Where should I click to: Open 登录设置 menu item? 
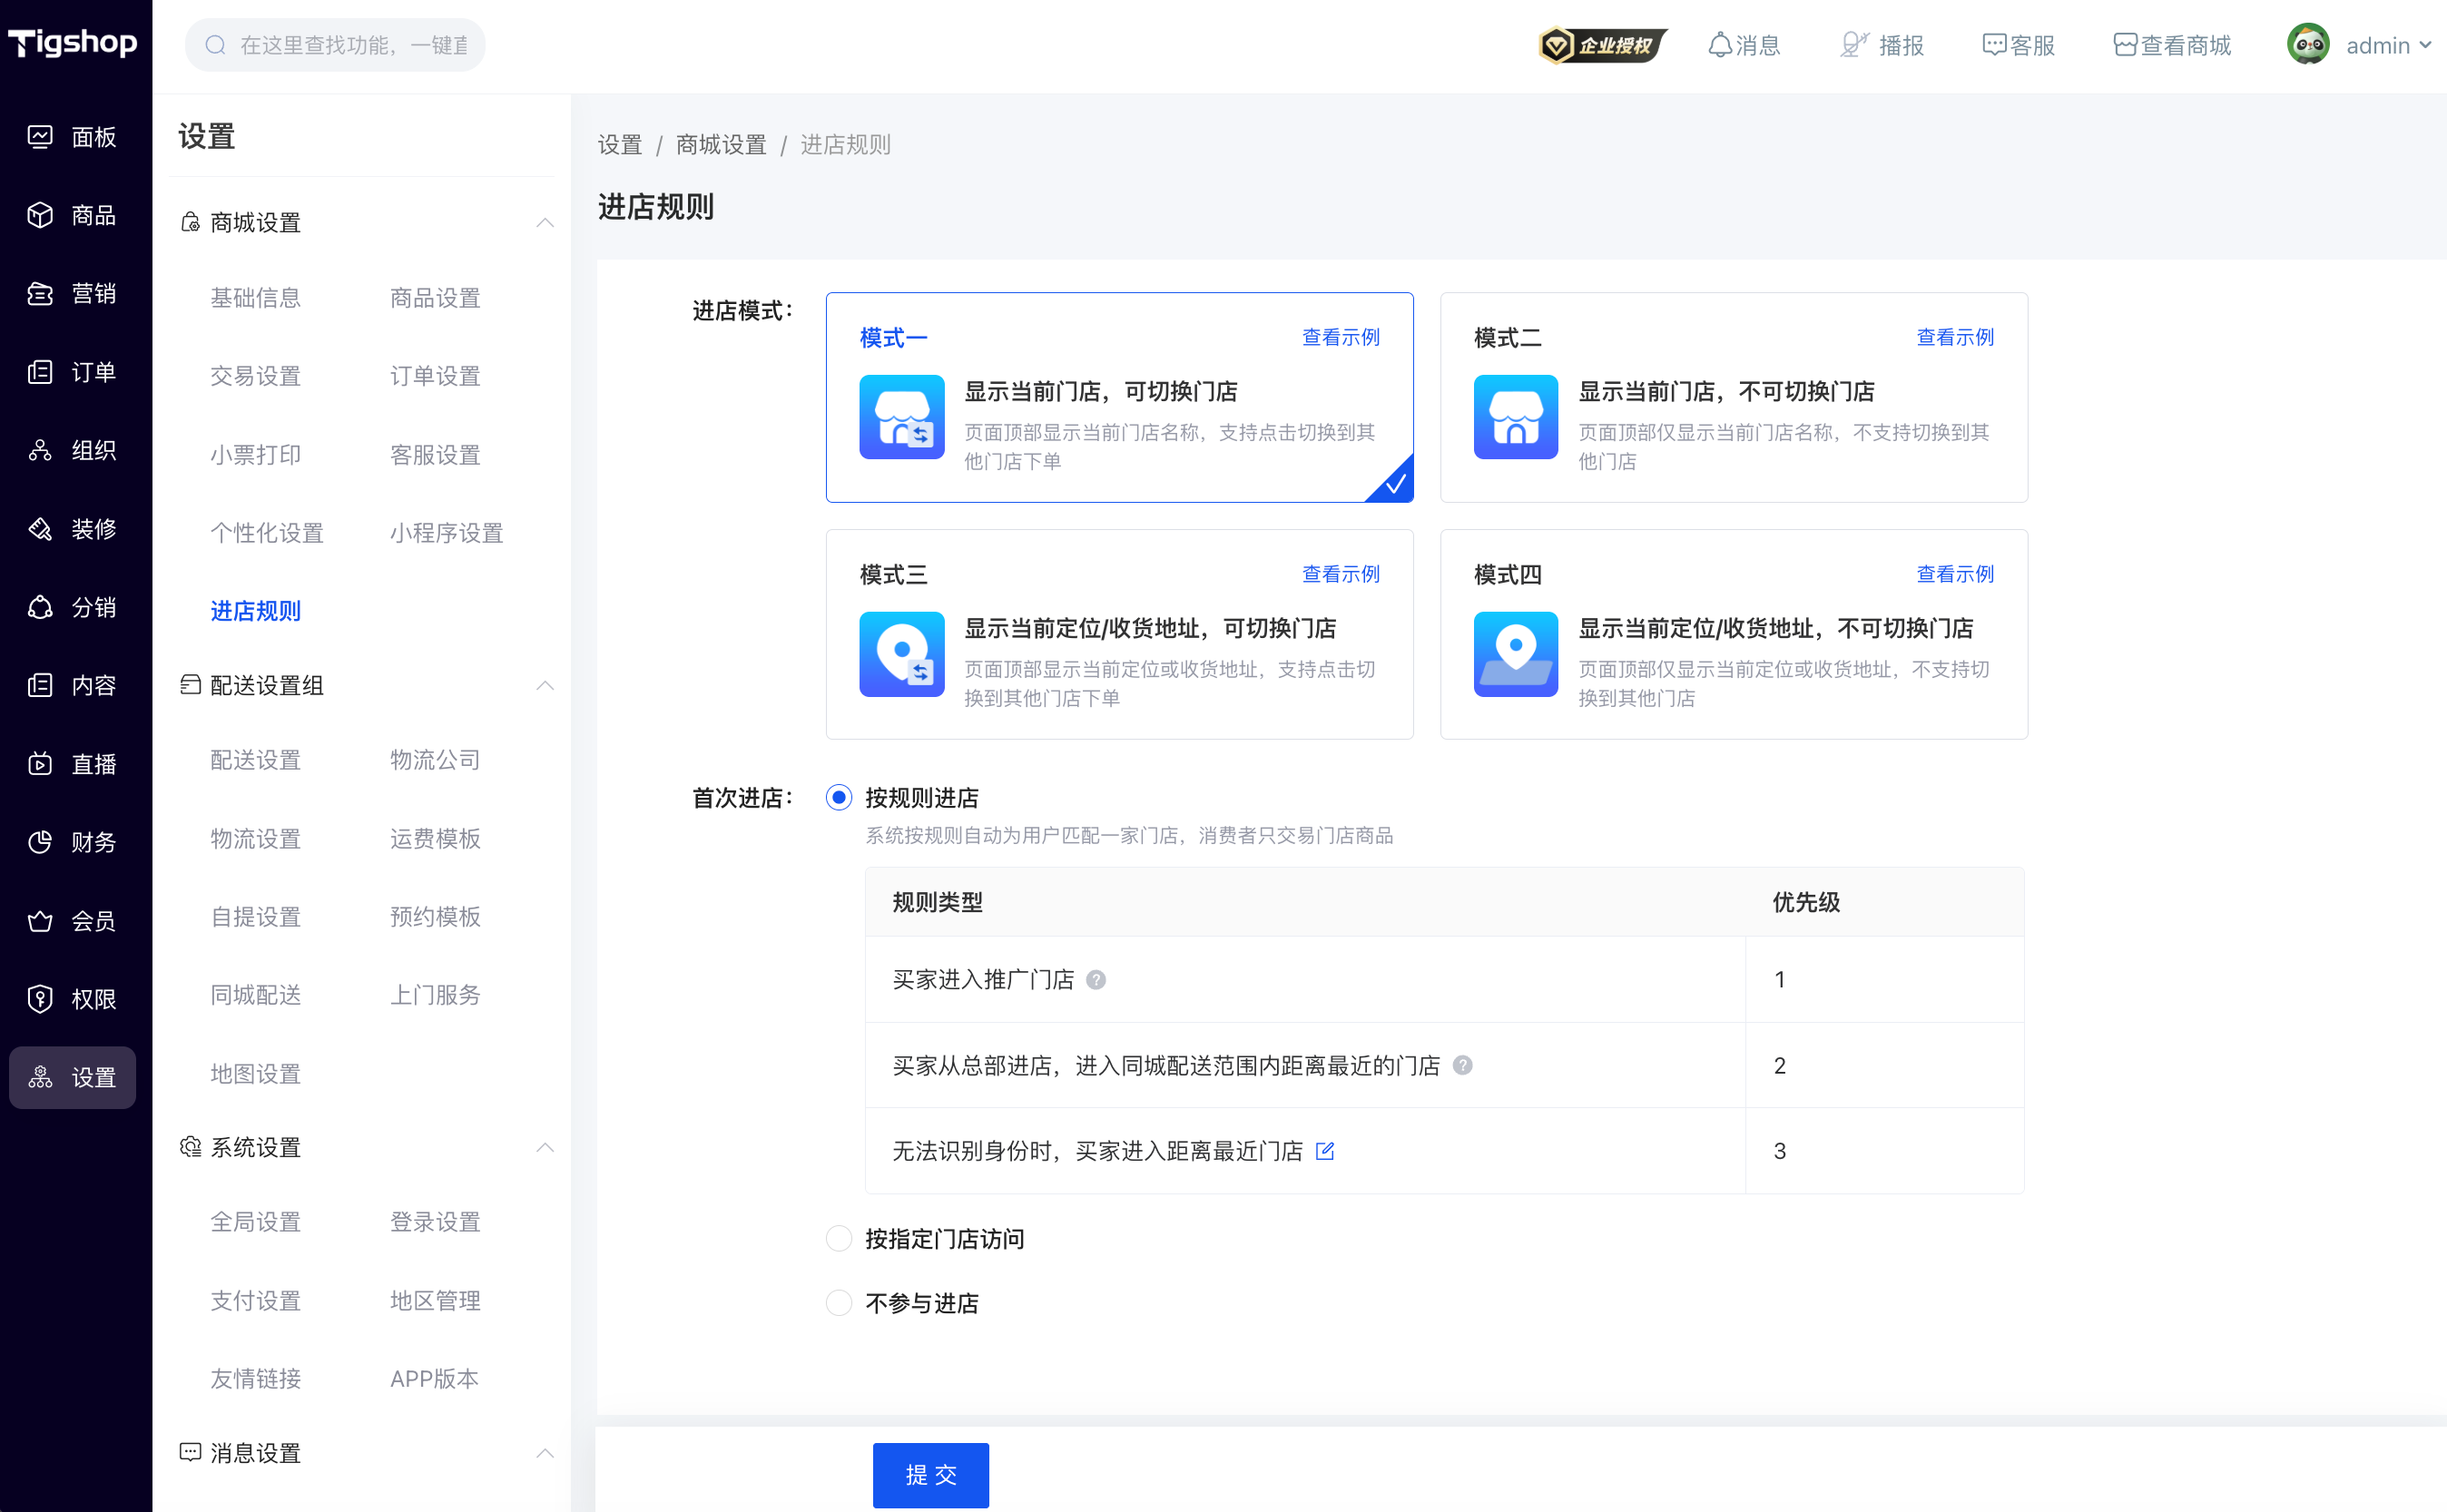(435, 1222)
